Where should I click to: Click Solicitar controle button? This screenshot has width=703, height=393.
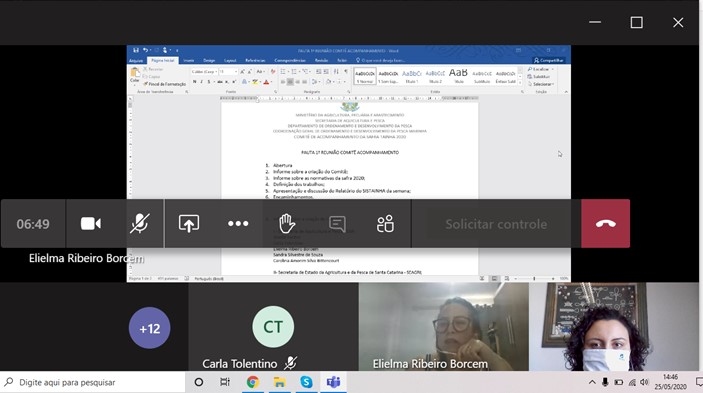click(x=496, y=224)
